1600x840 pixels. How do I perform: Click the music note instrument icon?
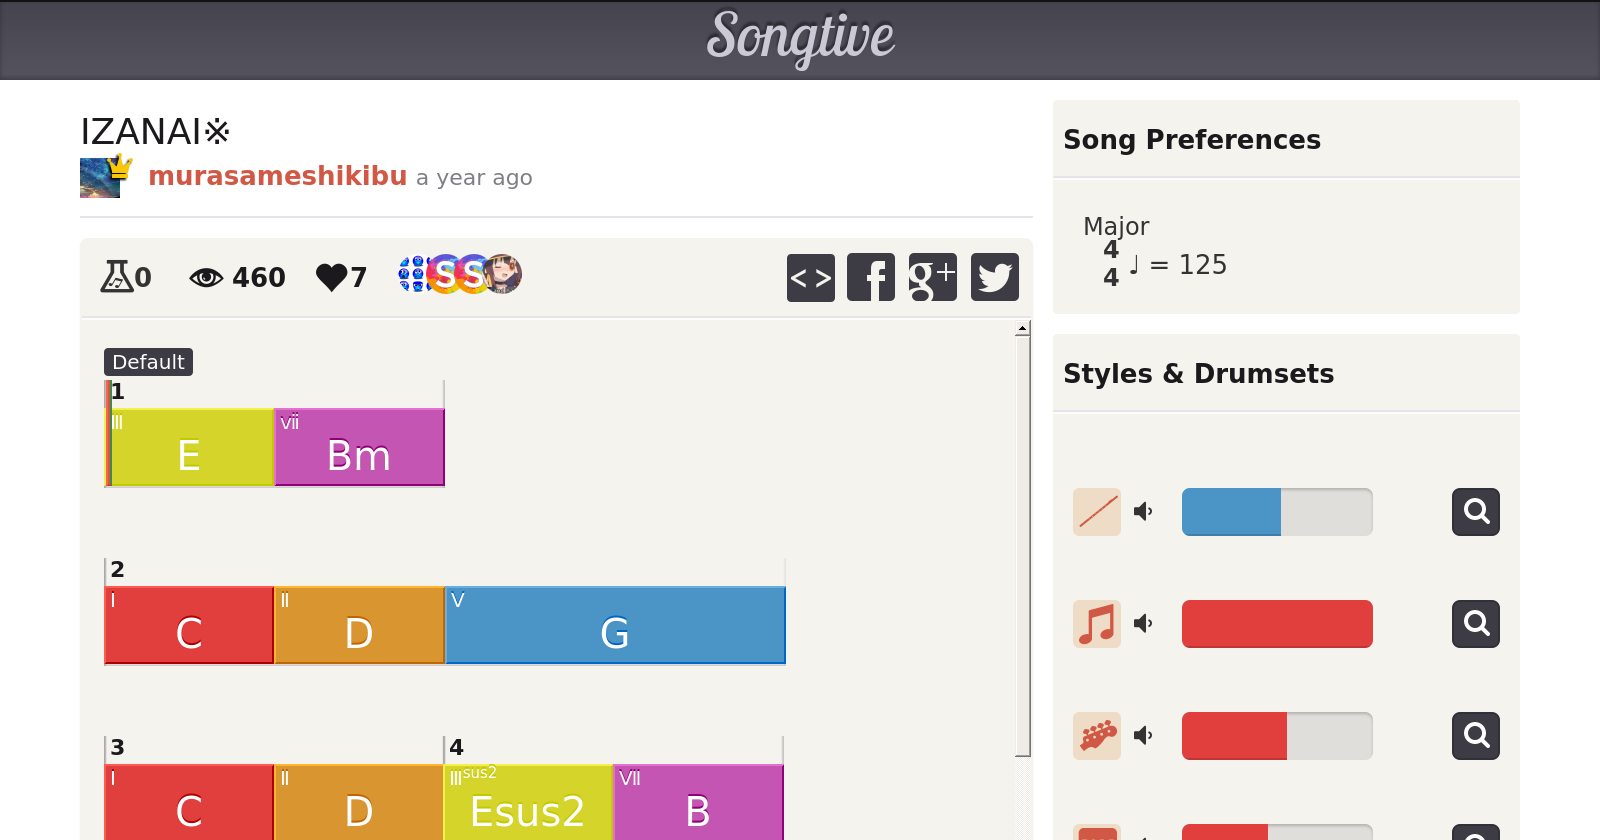(1097, 624)
